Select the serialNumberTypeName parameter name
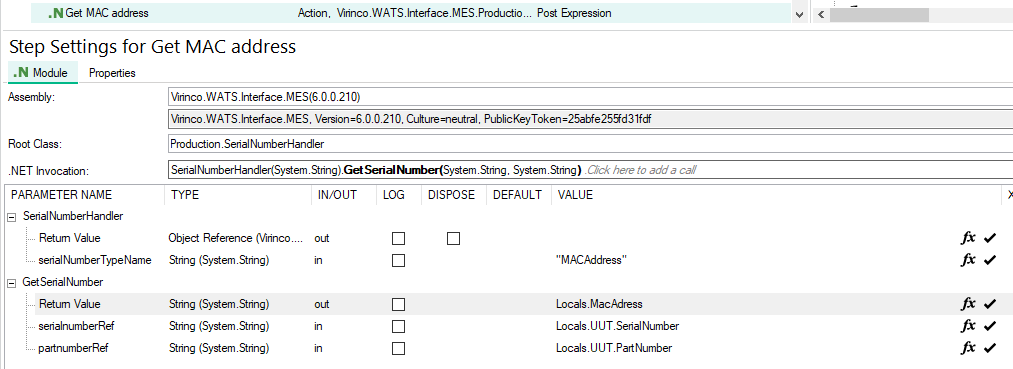The image size is (1013, 369). (x=95, y=260)
